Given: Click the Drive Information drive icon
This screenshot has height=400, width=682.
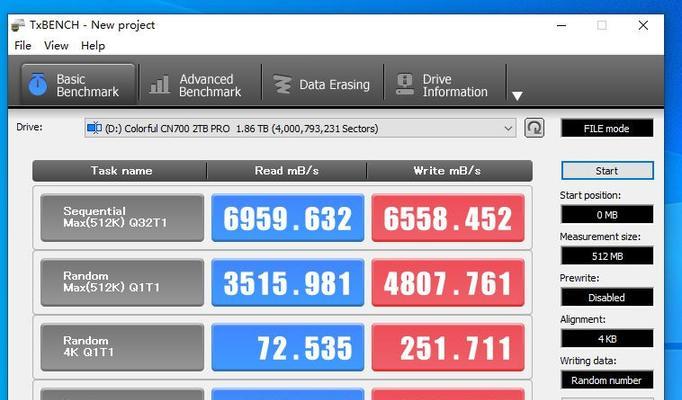Looking at the screenshot, I should coord(405,84).
